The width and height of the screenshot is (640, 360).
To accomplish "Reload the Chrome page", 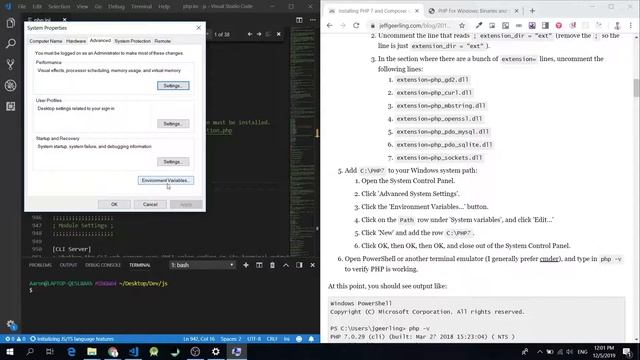I will (356, 25).
